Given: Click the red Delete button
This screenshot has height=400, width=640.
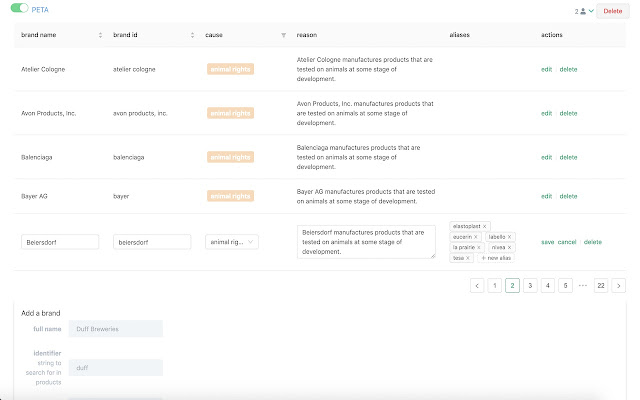Looking at the screenshot, I should (x=612, y=11).
